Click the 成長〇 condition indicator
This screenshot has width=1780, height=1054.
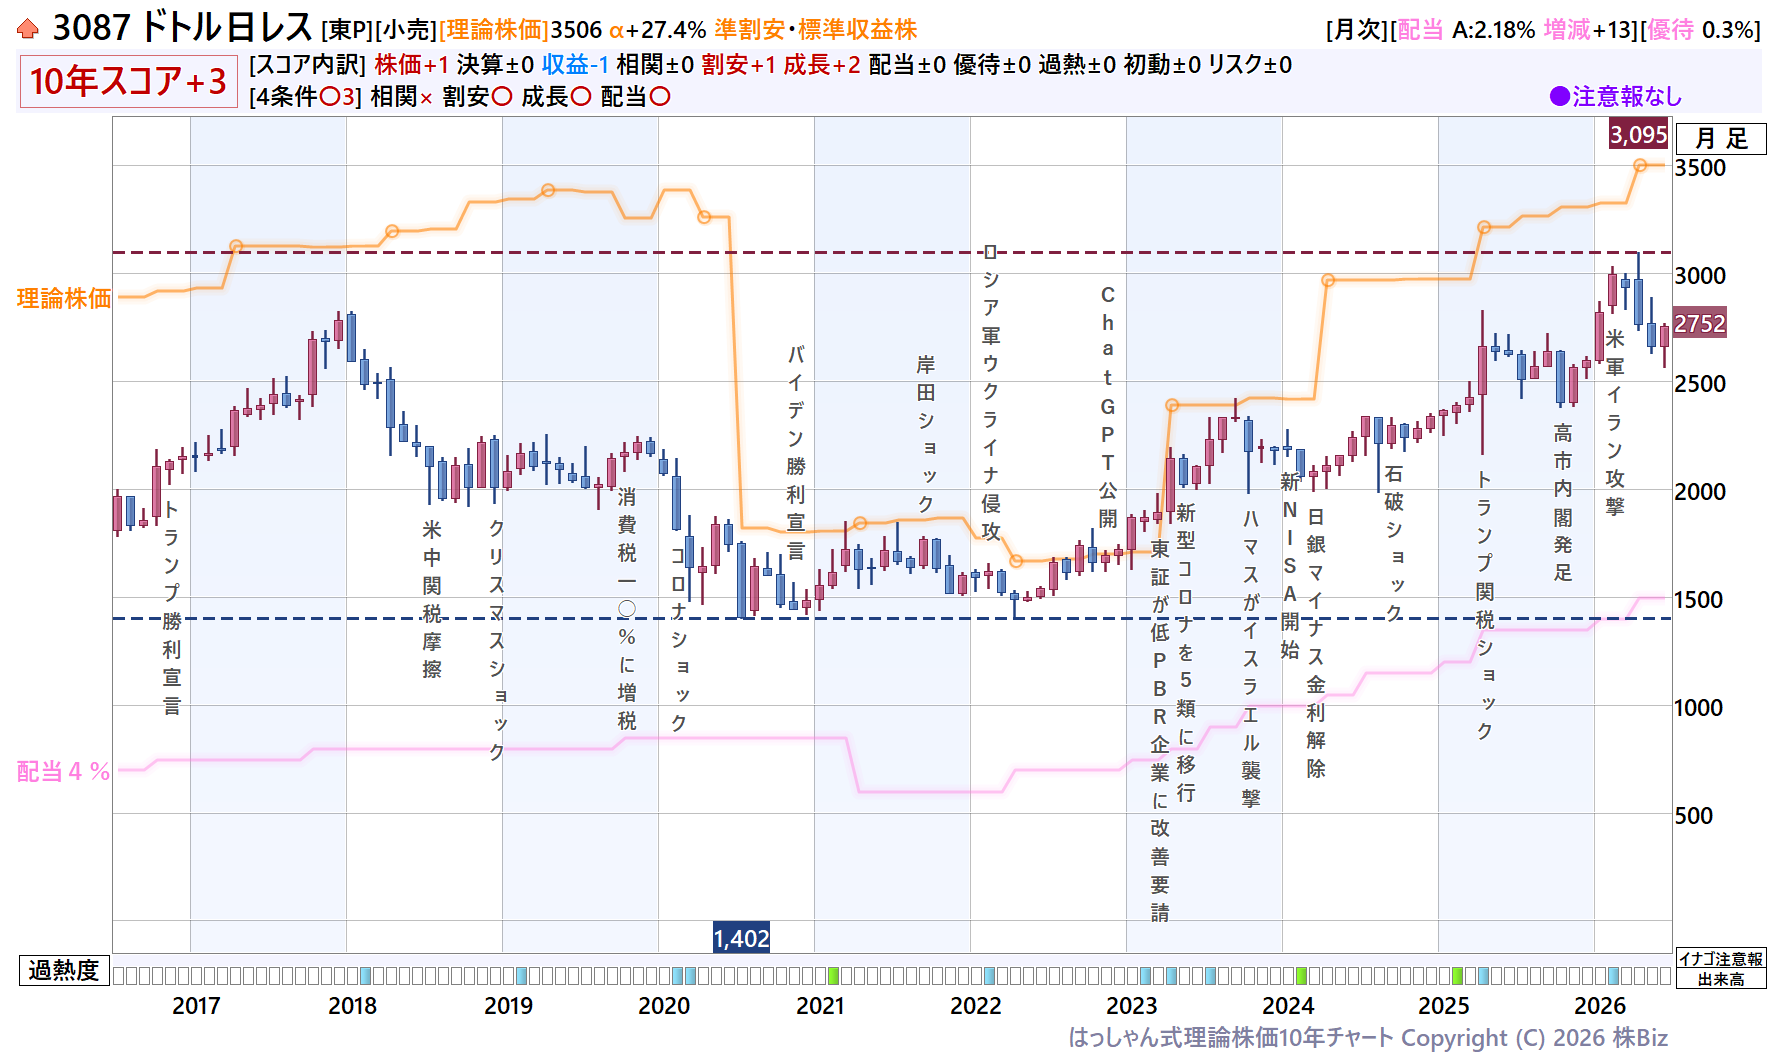coord(556,97)
